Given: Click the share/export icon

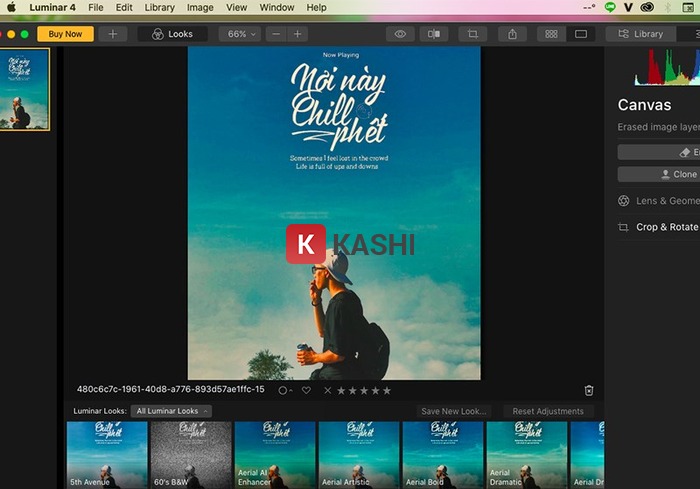Looking at the screenshot, I should (x=513, y=34).
